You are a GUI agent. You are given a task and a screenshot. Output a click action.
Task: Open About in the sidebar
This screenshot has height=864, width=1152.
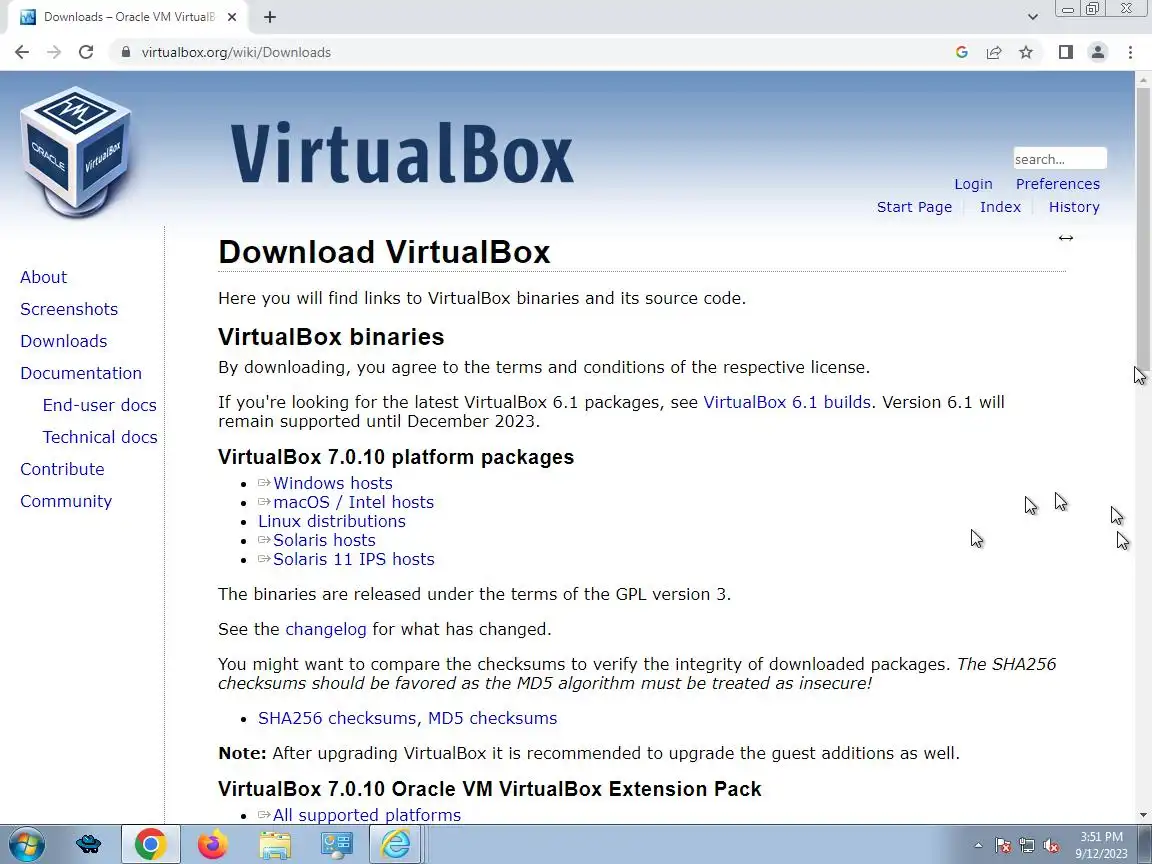click(x=43, y=277)
